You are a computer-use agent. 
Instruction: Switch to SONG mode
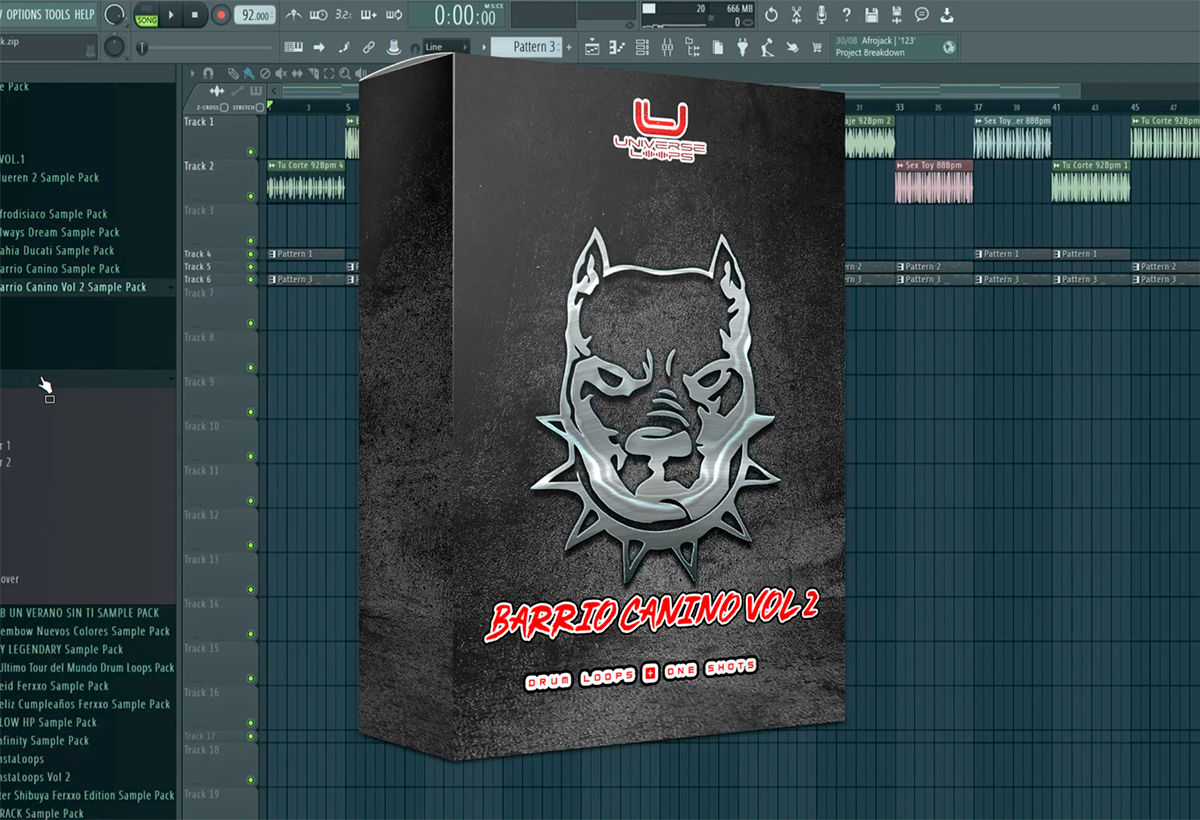[x=146, y=20]
